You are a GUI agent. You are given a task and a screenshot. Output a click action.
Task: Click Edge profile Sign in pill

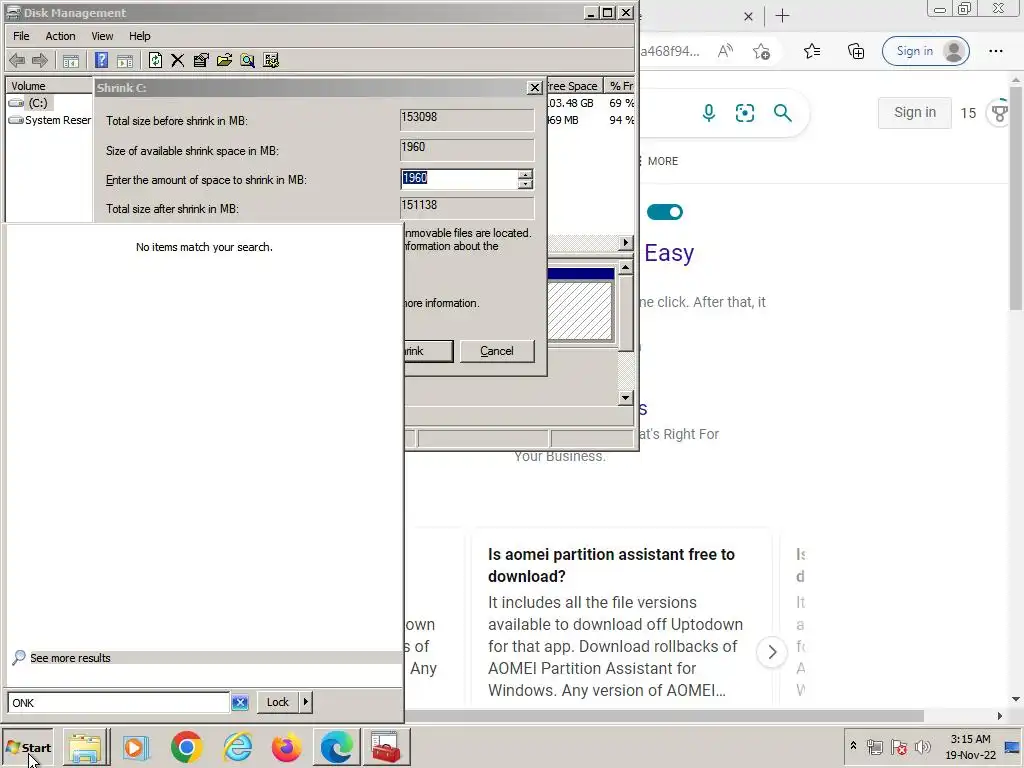[925, 51]
